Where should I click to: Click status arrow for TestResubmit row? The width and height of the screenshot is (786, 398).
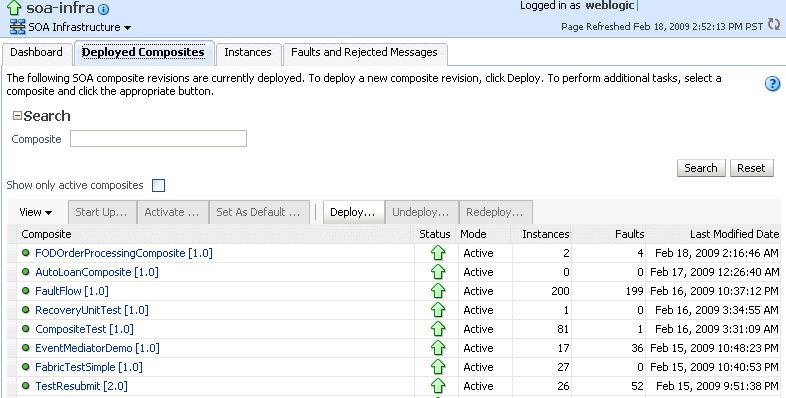(438, 386)
